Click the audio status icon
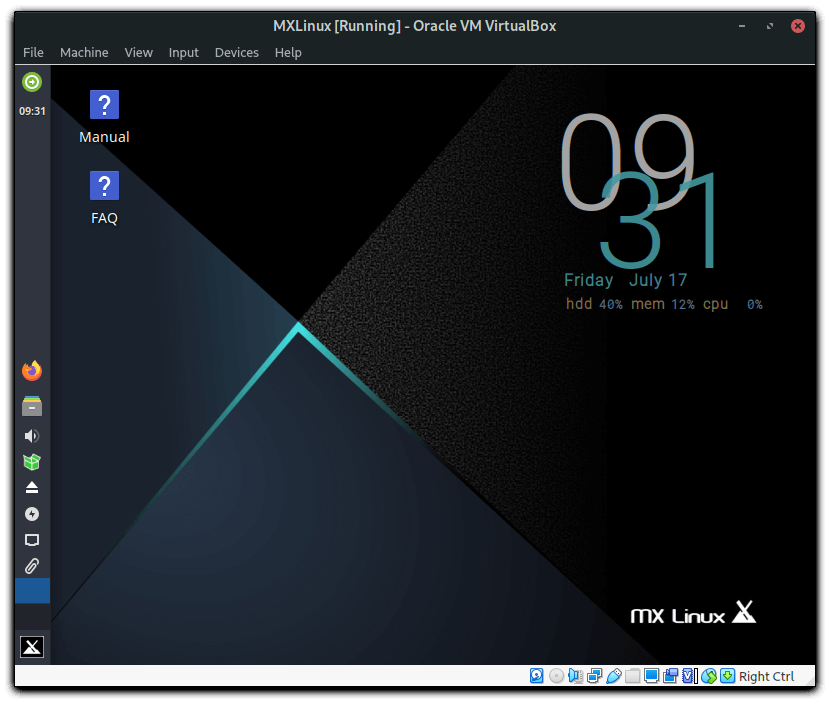Screen dimensions: 830x704 coord(575,676)
